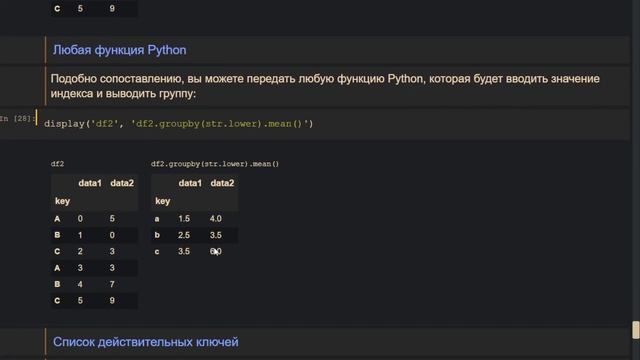Viewport: 640px width, 360px height.
Task: Click the 'df2.groupby(str.lower).mean()' table caption
Action: pos(215,164)
